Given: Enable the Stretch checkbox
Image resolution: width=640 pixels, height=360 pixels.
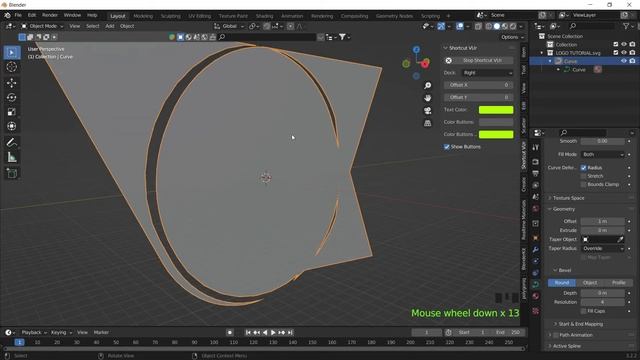Looking at the screenshot, I should pyautogui.click(x=583, y=176).
